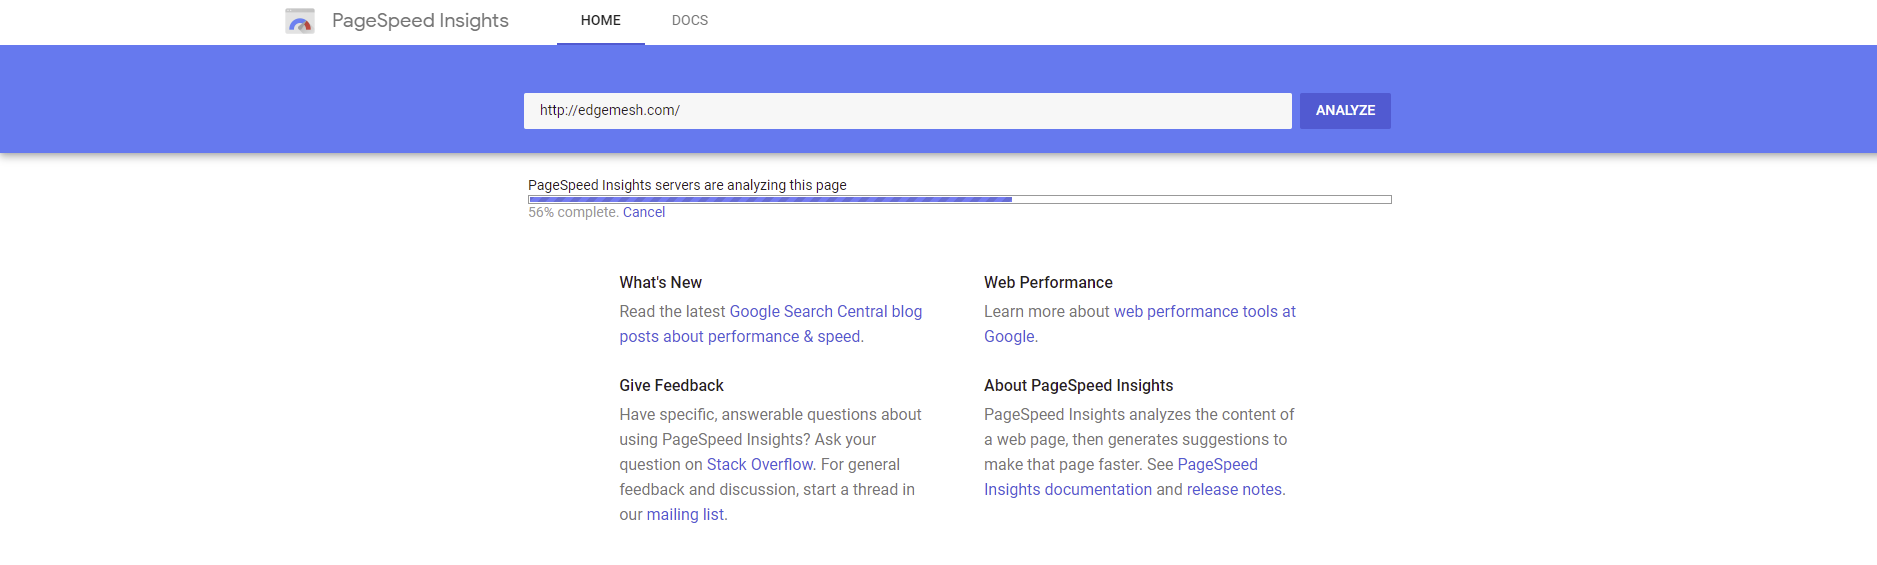The height and width of the screenshot is (565, 1877).
Task: Cancel the page analysis
Action: [644, 212]
